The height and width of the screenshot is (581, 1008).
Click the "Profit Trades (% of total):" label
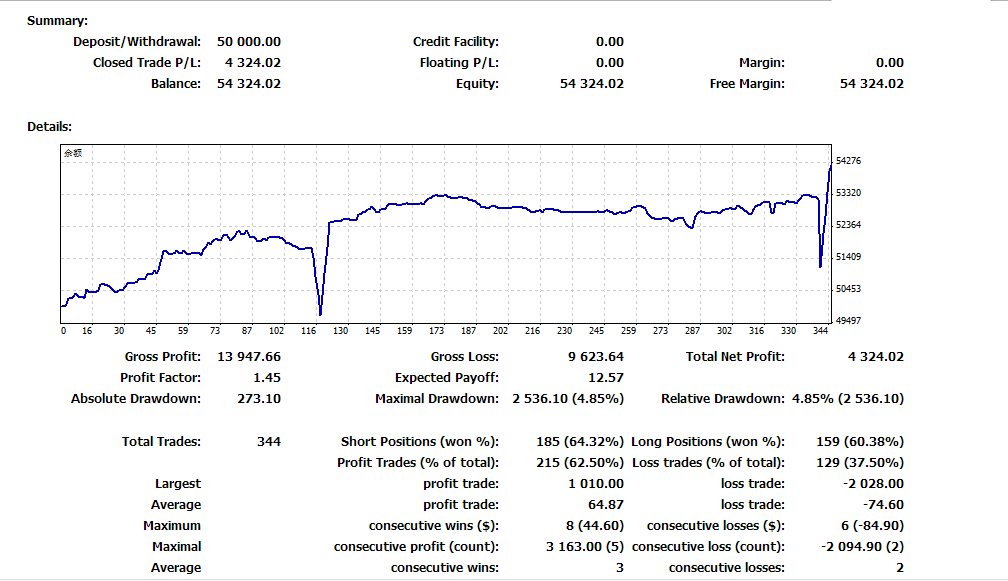[x=418, y=463]
